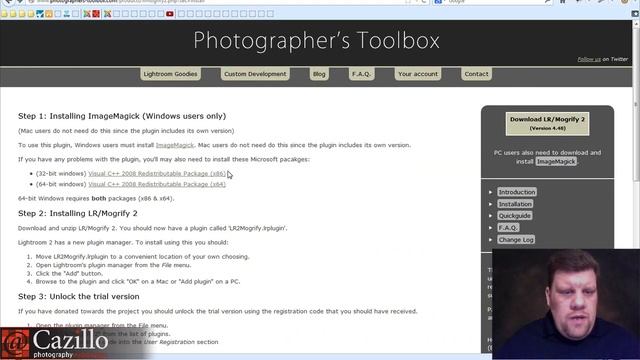This screenshot has width=640, height=360.
Task: Click the 'Step 2: Installing LR/Mogrify 2' heading
Action: (78, 213)
